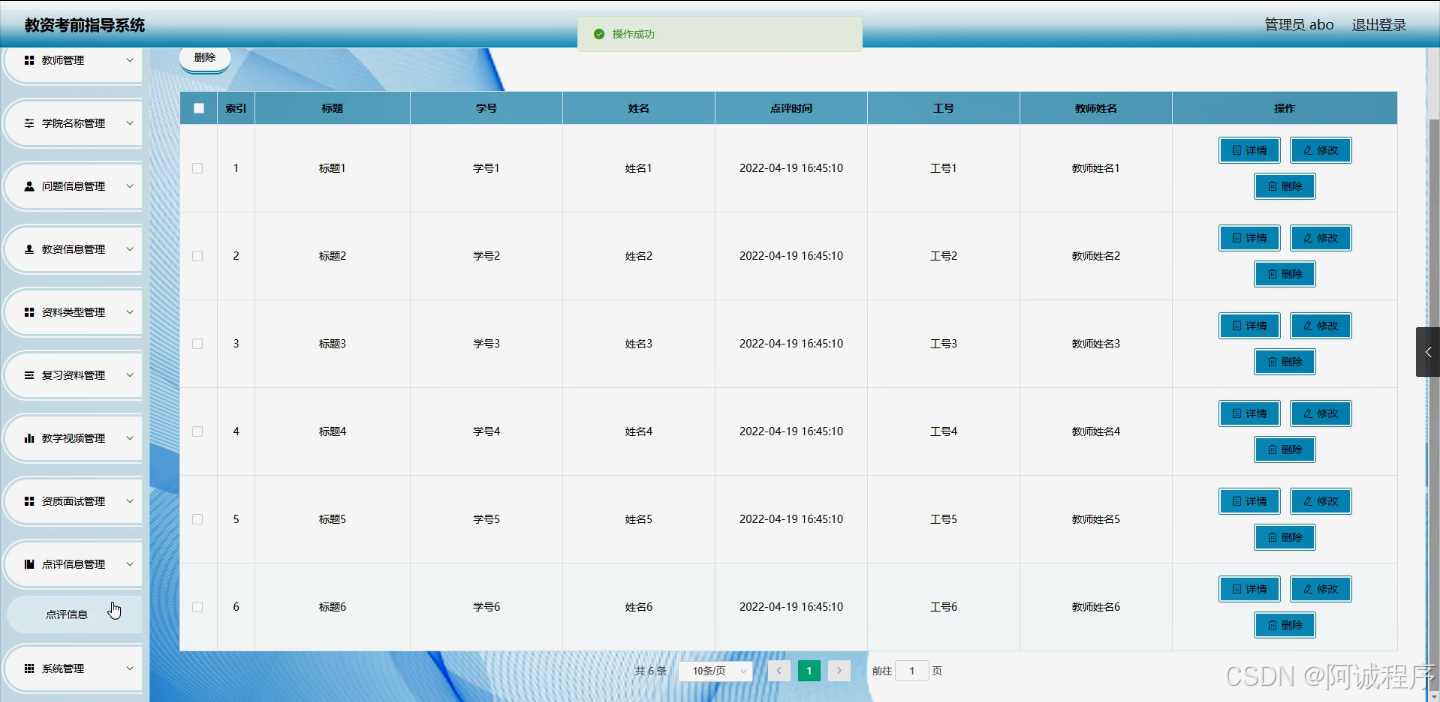Open 详情 for row 标题5
Screen dimensions: 1440x702
[x=1250, y=502]
